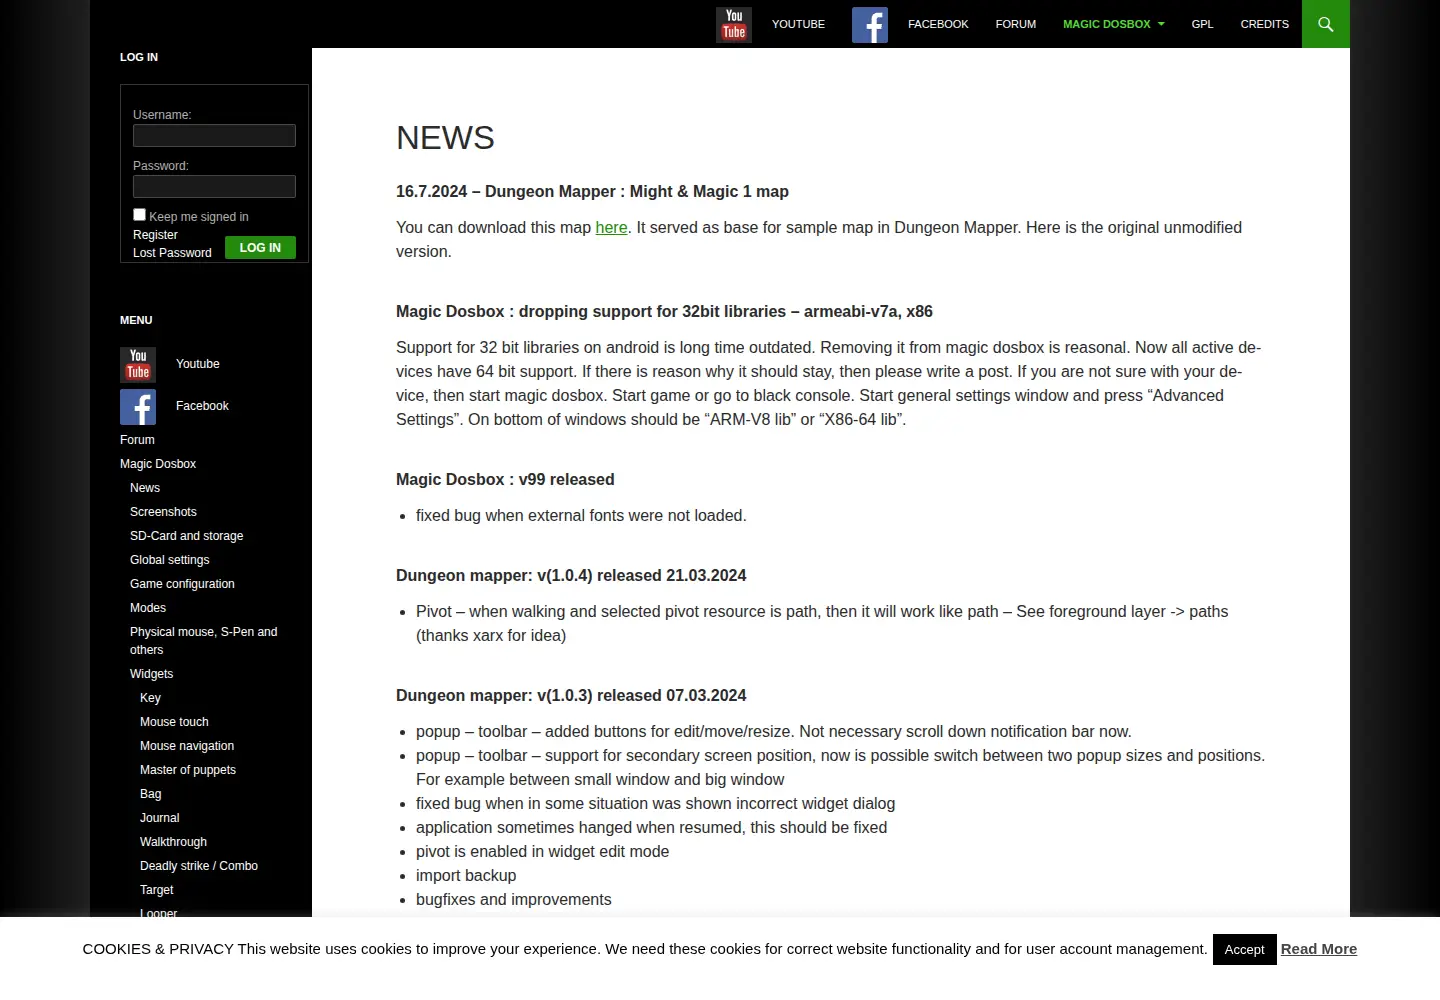Image resolution: width=1440 pixels, height=1000 pixels.
Task: Open the Mouse navigation widget page
Action: point(187,746)
